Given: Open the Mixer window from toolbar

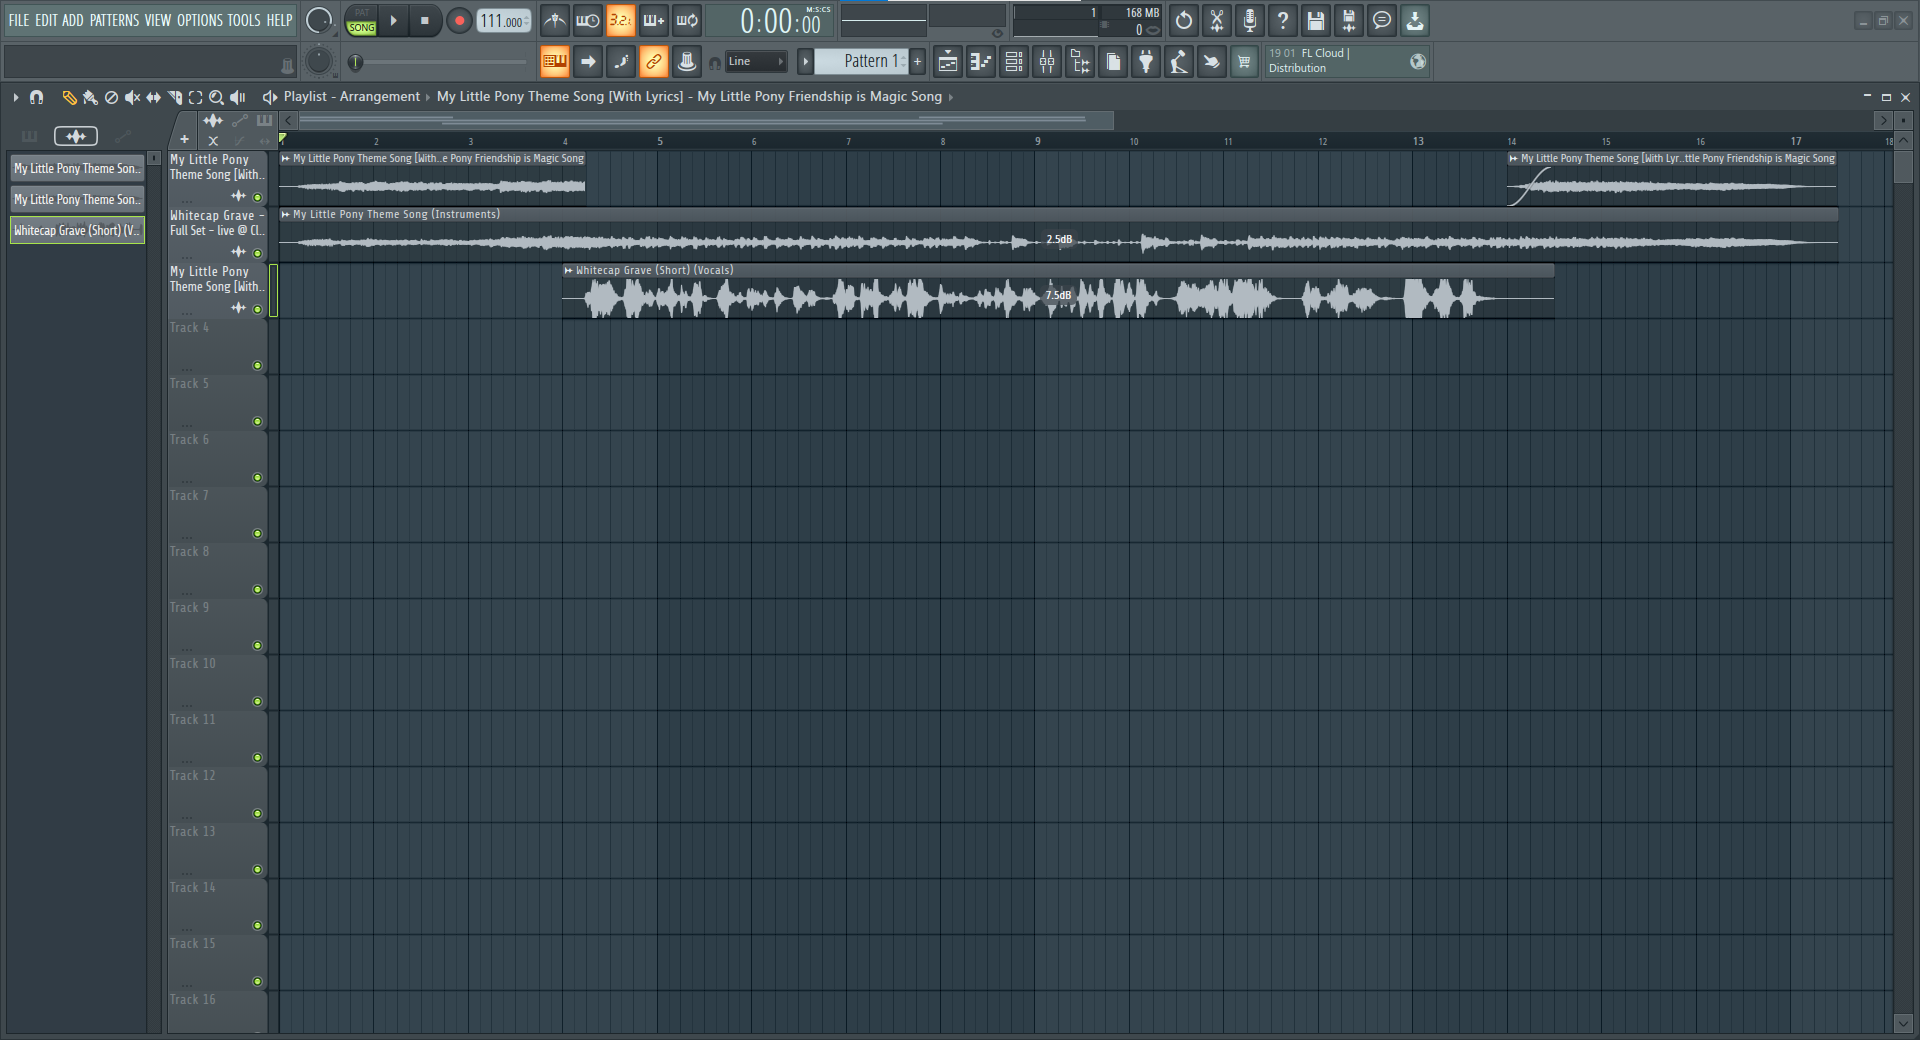Looking at the screenshot, I should [x=1047, y=62].
